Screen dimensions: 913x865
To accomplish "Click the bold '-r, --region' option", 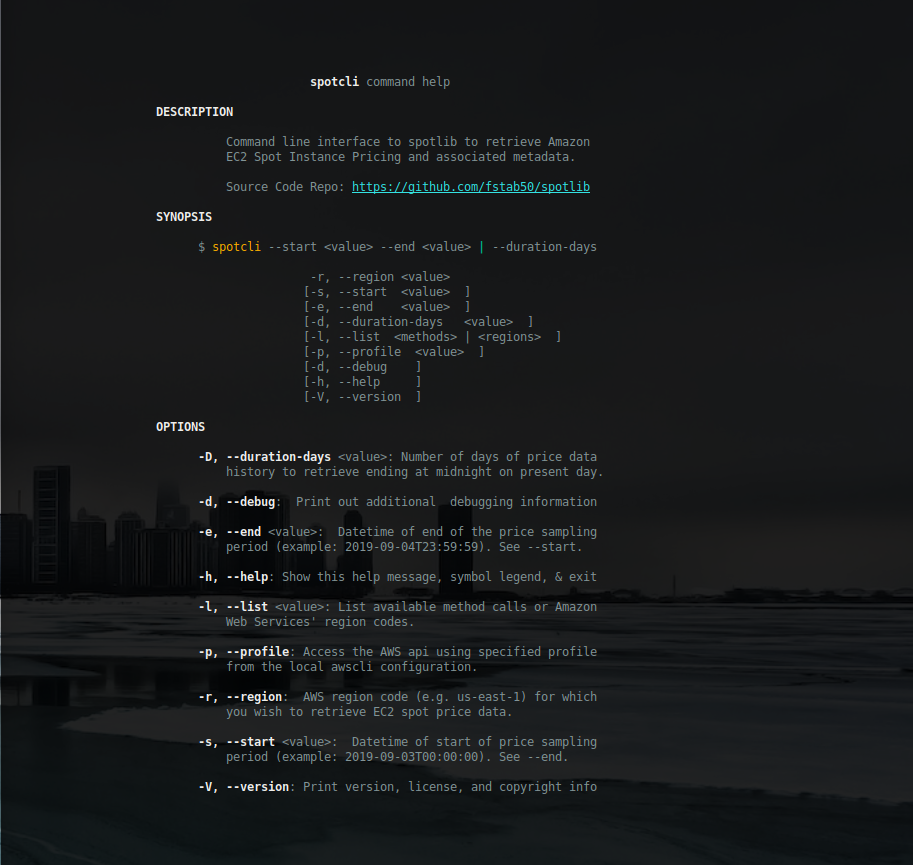I will 240,697.
